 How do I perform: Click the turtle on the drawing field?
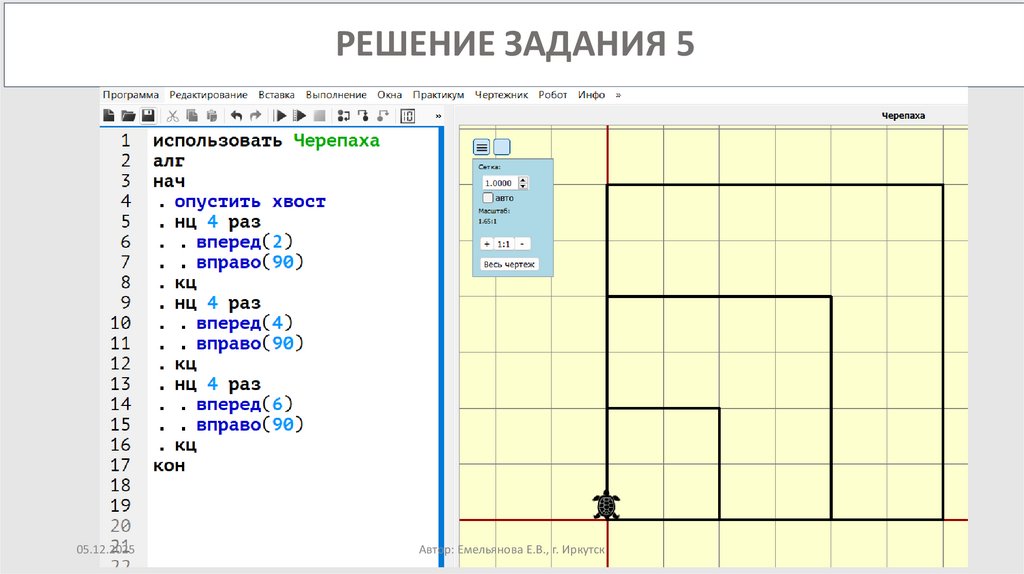tap(606, 505)
